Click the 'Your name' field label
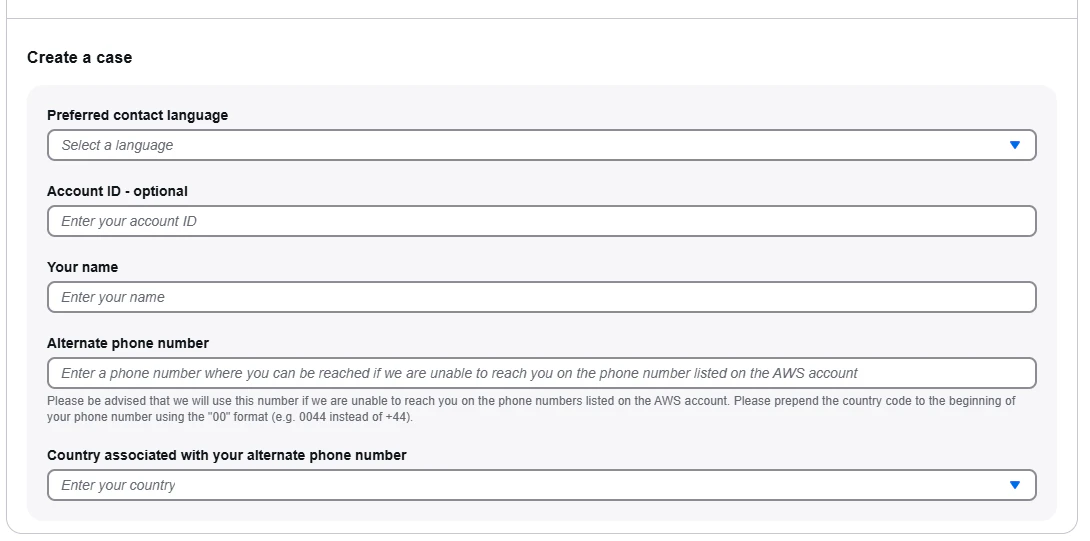The width and height of the screenshot is (1090, 541). (83, 267)
